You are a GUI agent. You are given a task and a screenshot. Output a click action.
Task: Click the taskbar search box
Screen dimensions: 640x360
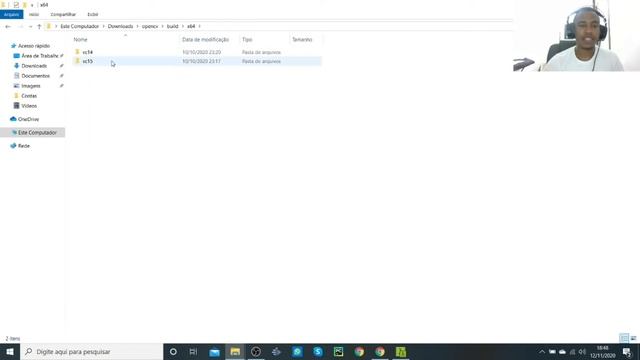(x=91, y=351)
